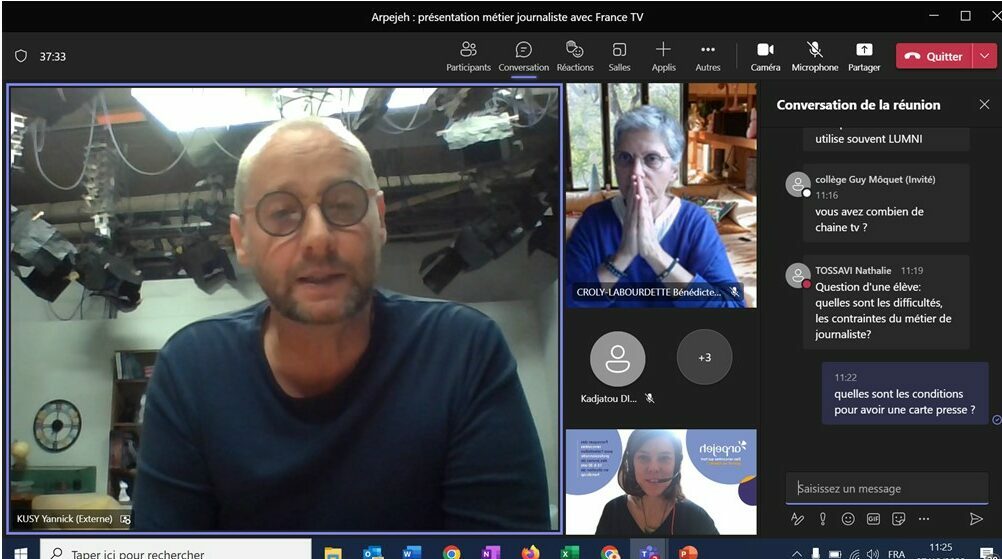Show the +3 hidden participants

(704, 358)
